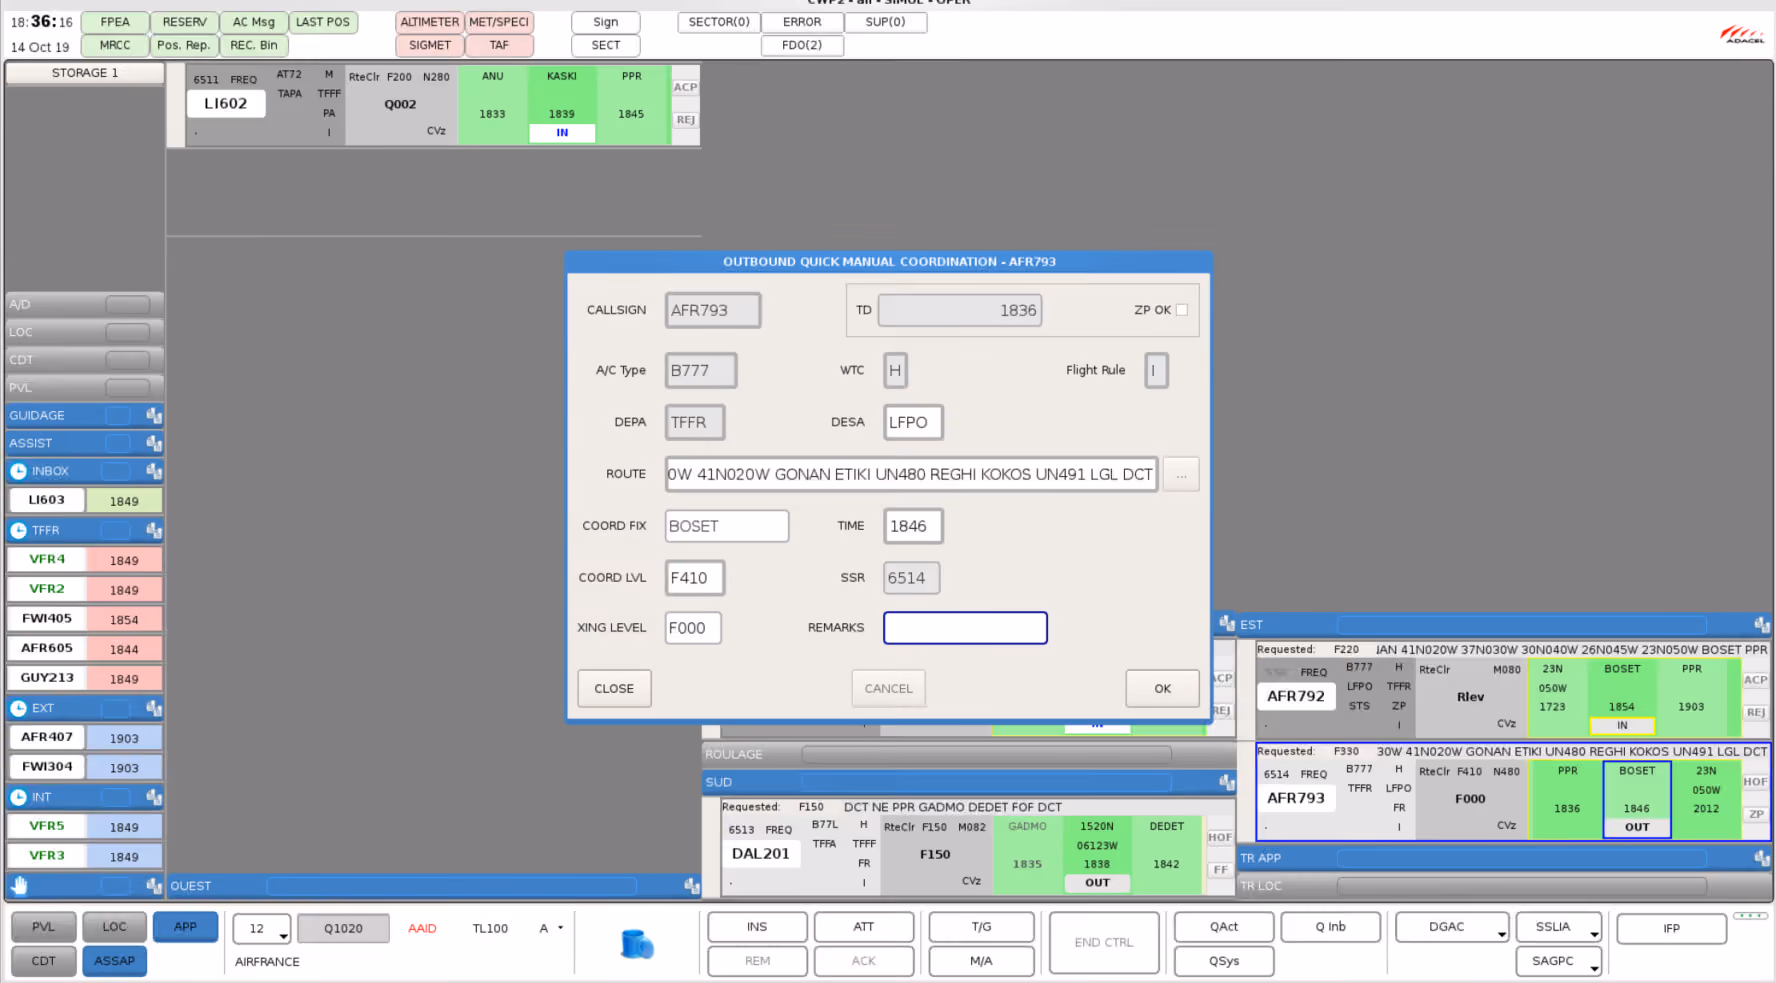Click the clock icon in EXT header
Image resolution: width=1776 pixels, height=983 pixels.
tap(18, 708)
